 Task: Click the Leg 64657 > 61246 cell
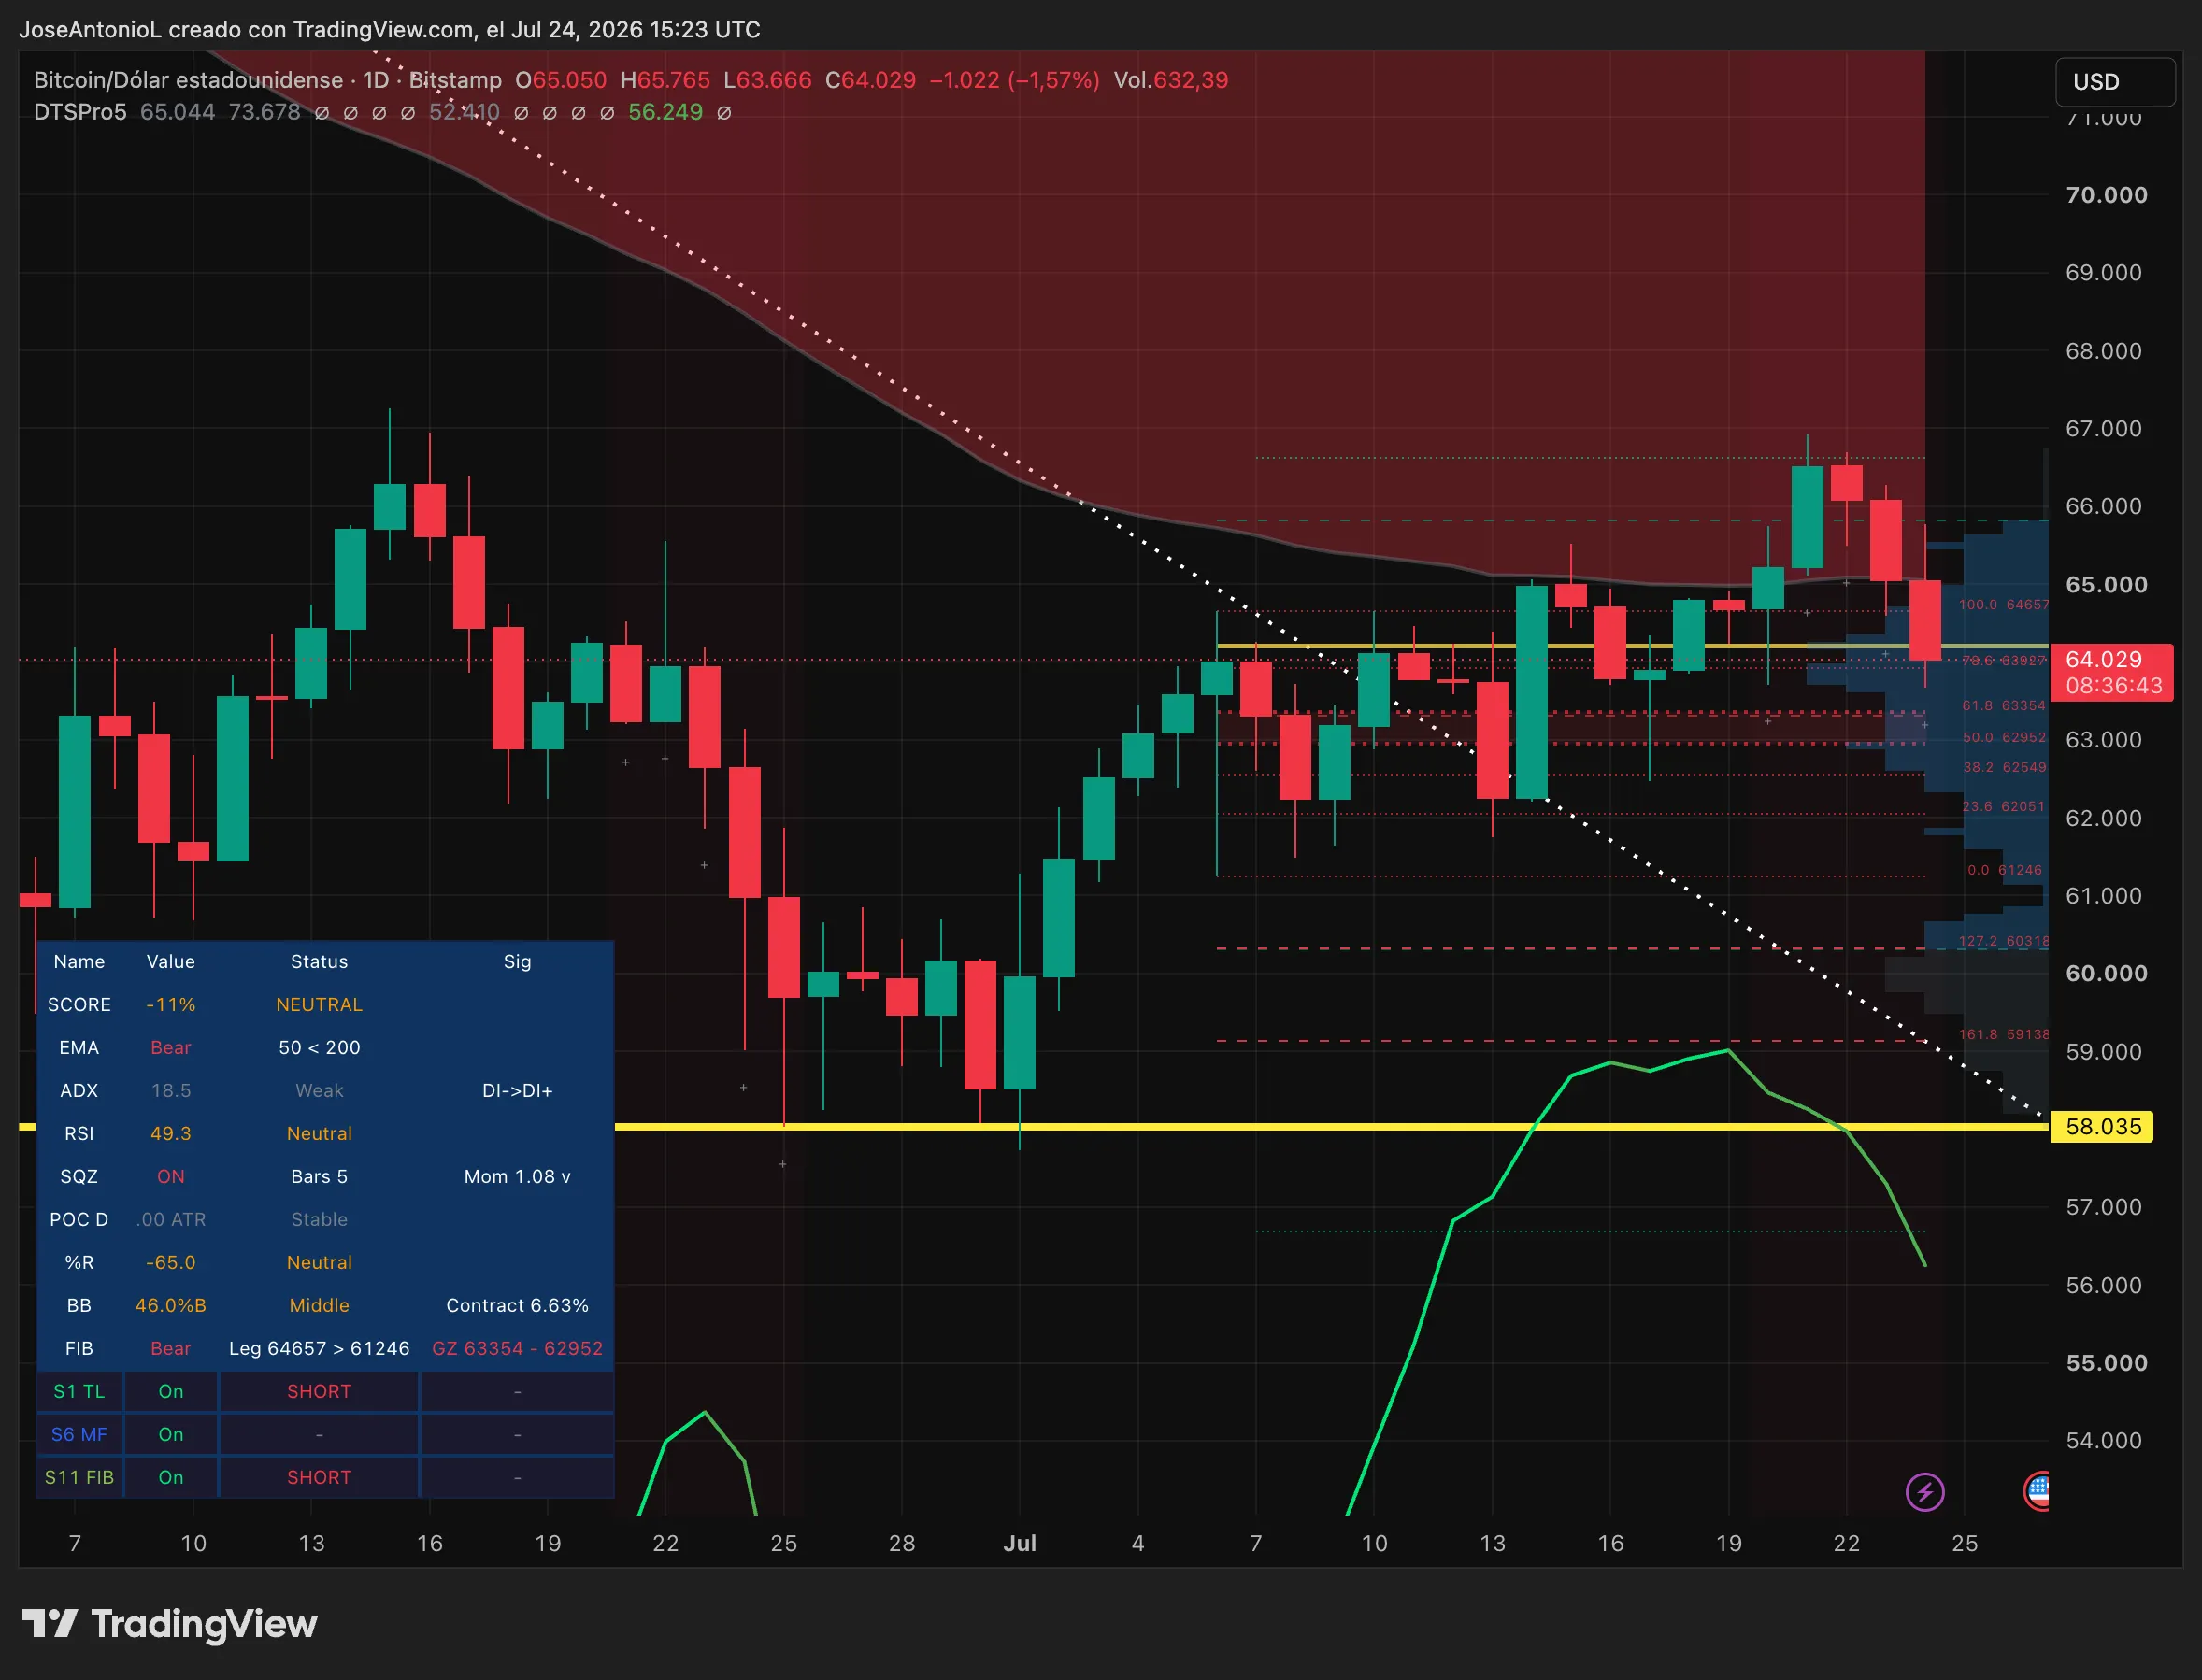[319, 1349]
